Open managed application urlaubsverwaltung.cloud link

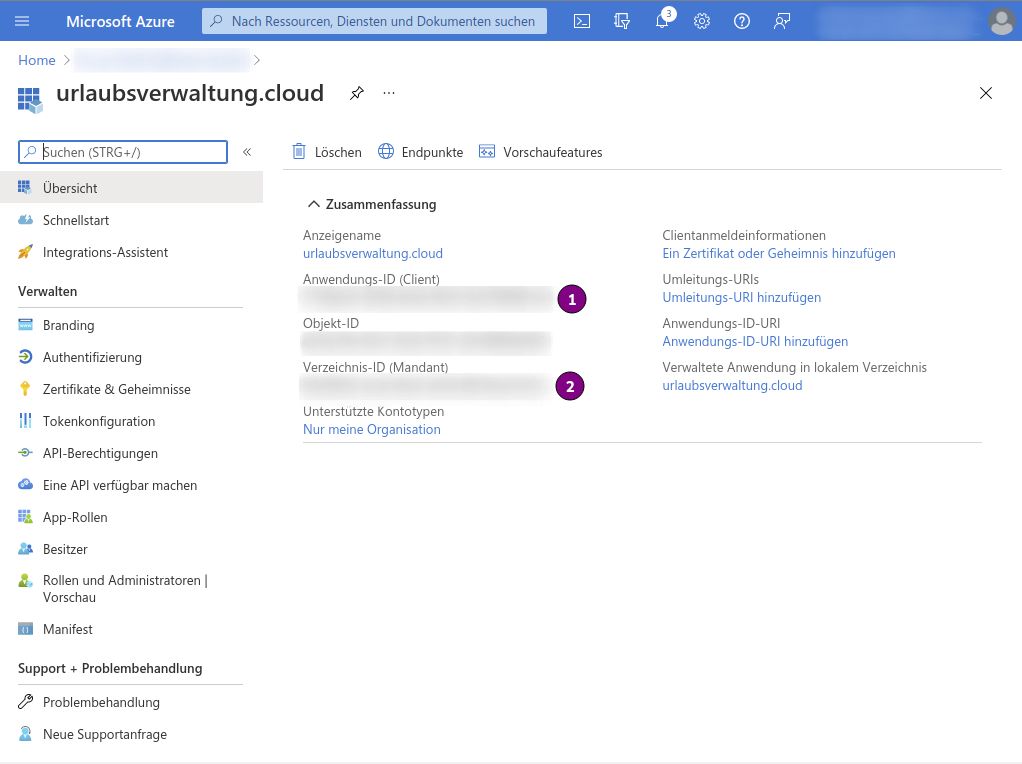(733, 385)
